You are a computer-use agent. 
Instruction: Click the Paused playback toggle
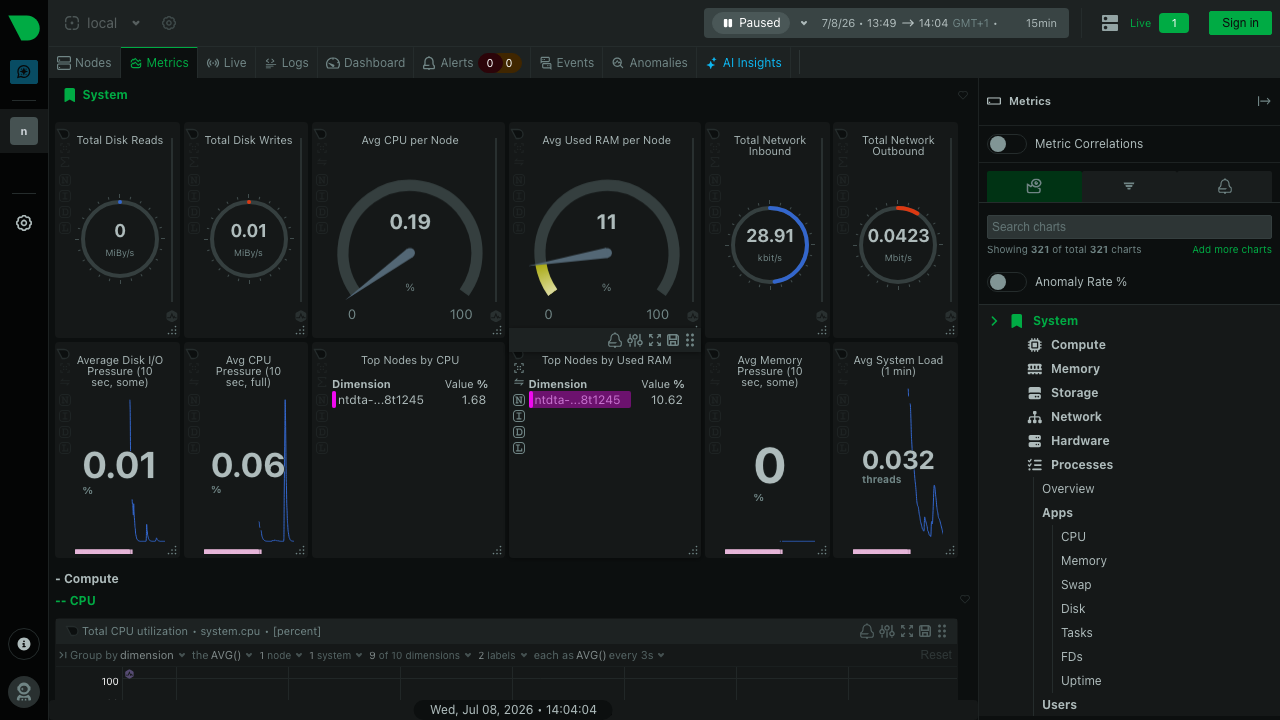[751, 23]
